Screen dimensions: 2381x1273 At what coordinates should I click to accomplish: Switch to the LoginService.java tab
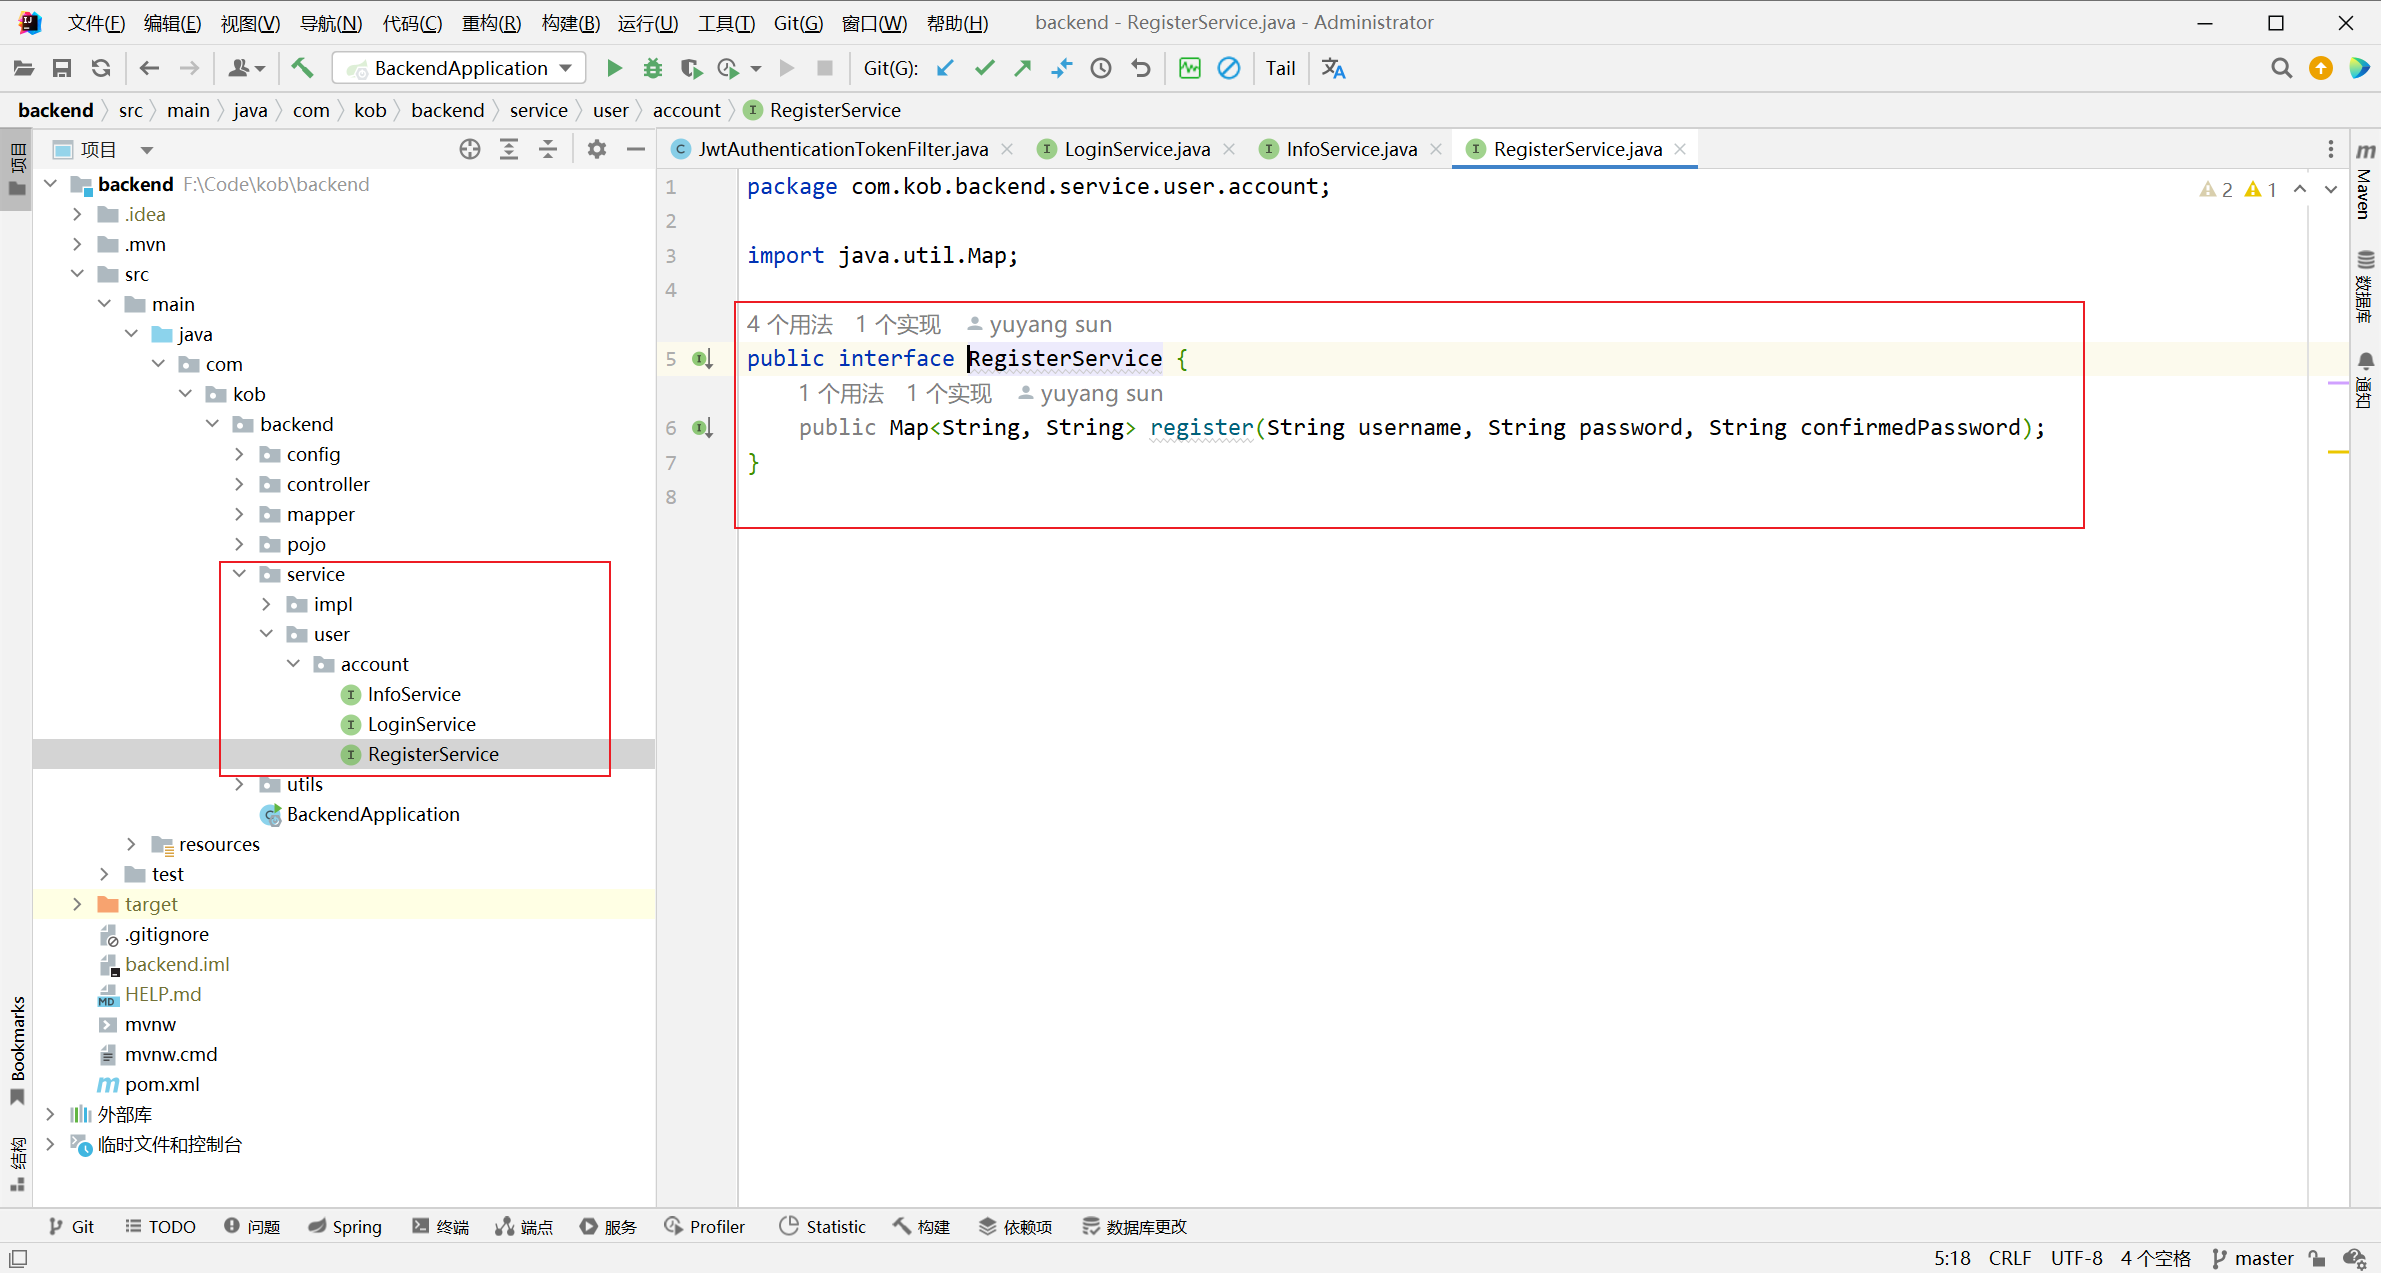click(x=1136, y=149)
